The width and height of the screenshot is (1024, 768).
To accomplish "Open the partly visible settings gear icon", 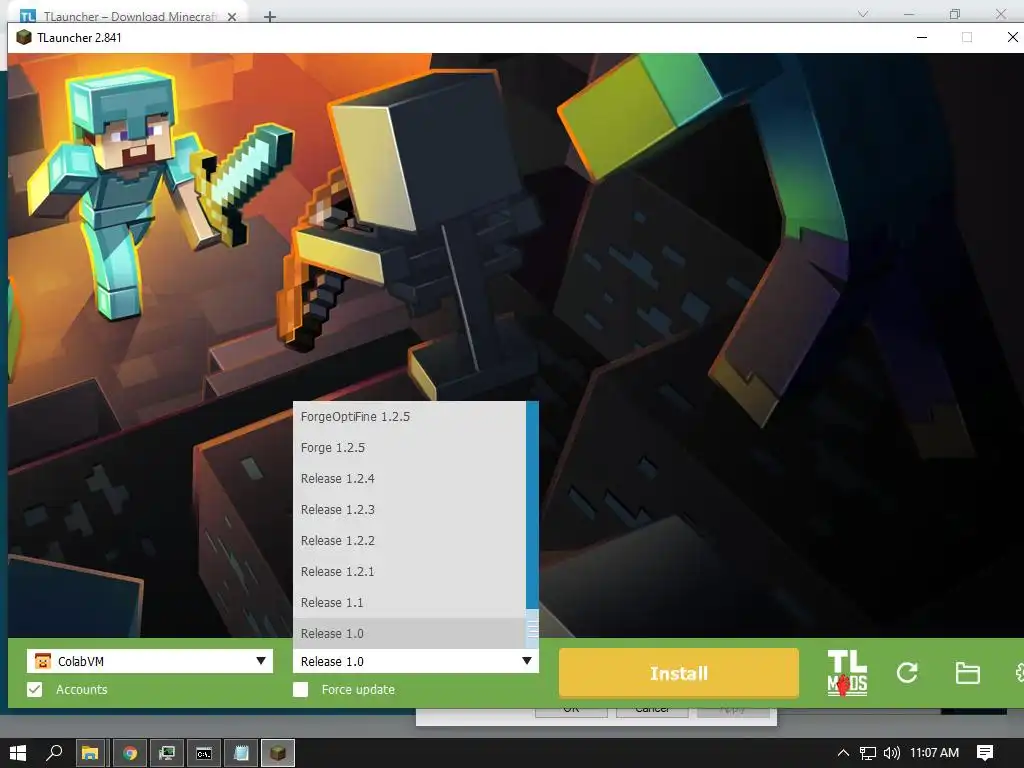I will [1019, 673].
